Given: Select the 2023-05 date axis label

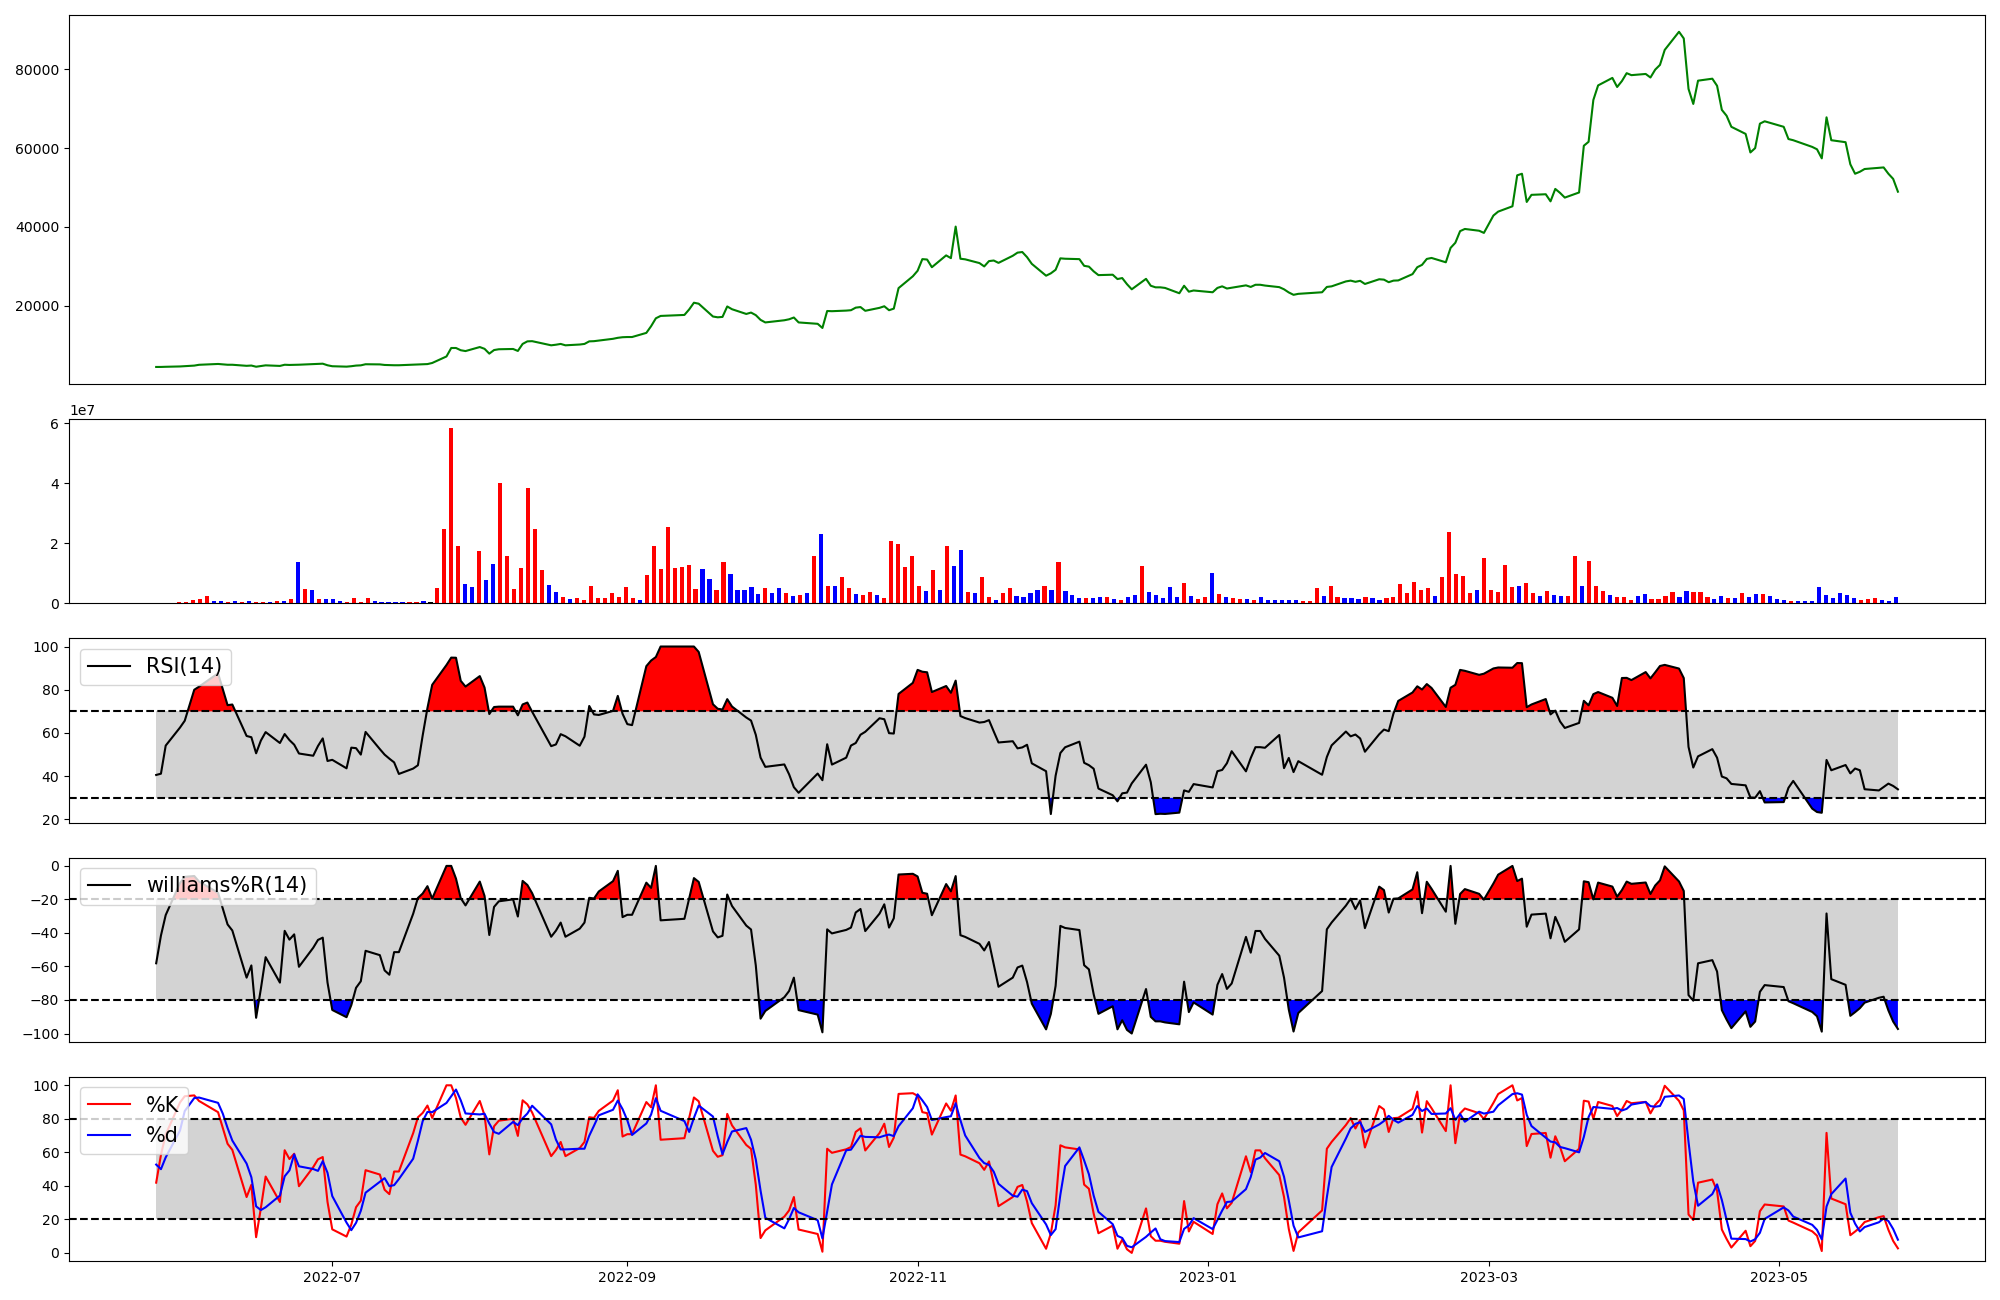Looking at the screenshot, I should (x=1780, y=1277).
